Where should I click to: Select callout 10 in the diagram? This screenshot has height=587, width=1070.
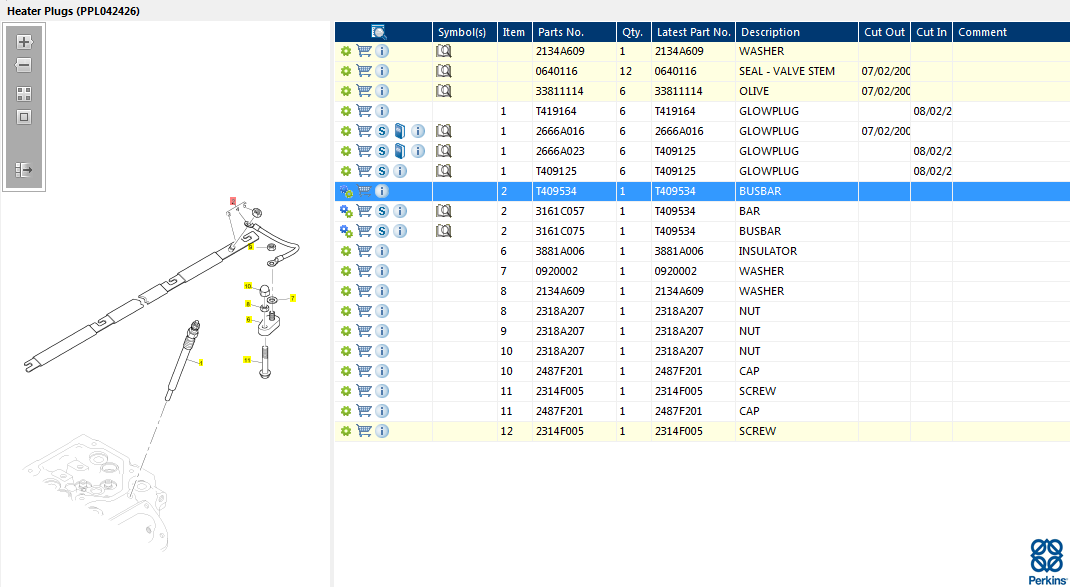click(x=248, y=285)
